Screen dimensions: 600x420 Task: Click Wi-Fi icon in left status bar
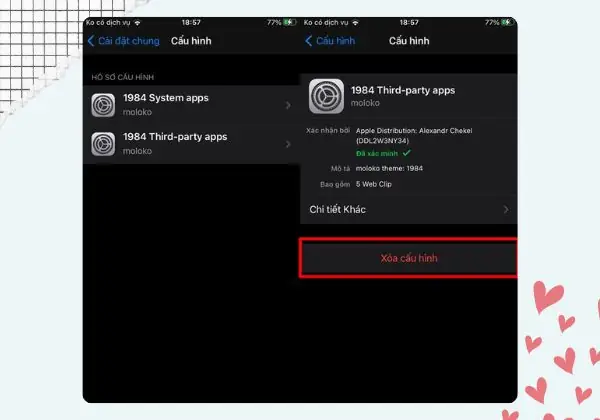[137, 23]
